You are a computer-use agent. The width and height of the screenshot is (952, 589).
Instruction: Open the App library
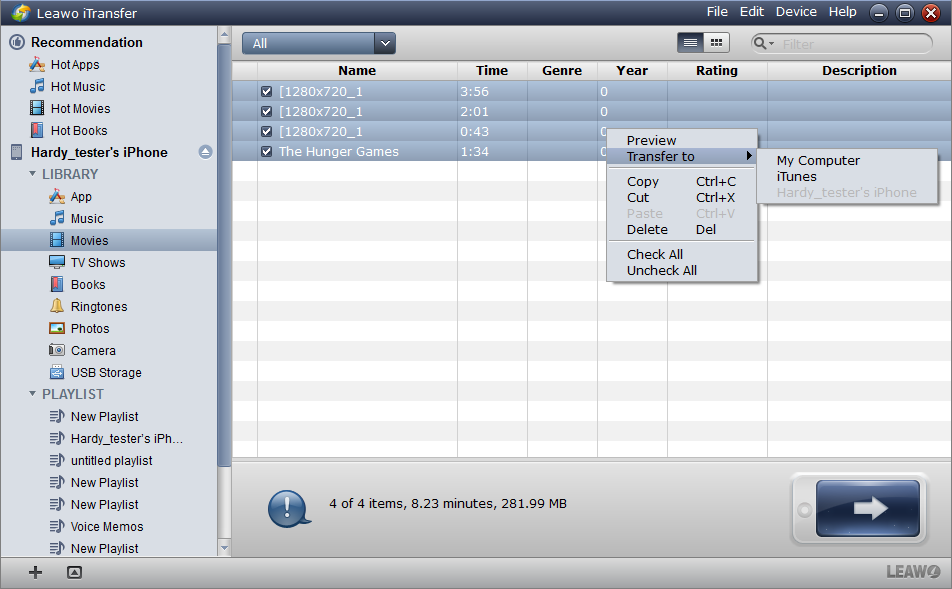click(81, 196)
